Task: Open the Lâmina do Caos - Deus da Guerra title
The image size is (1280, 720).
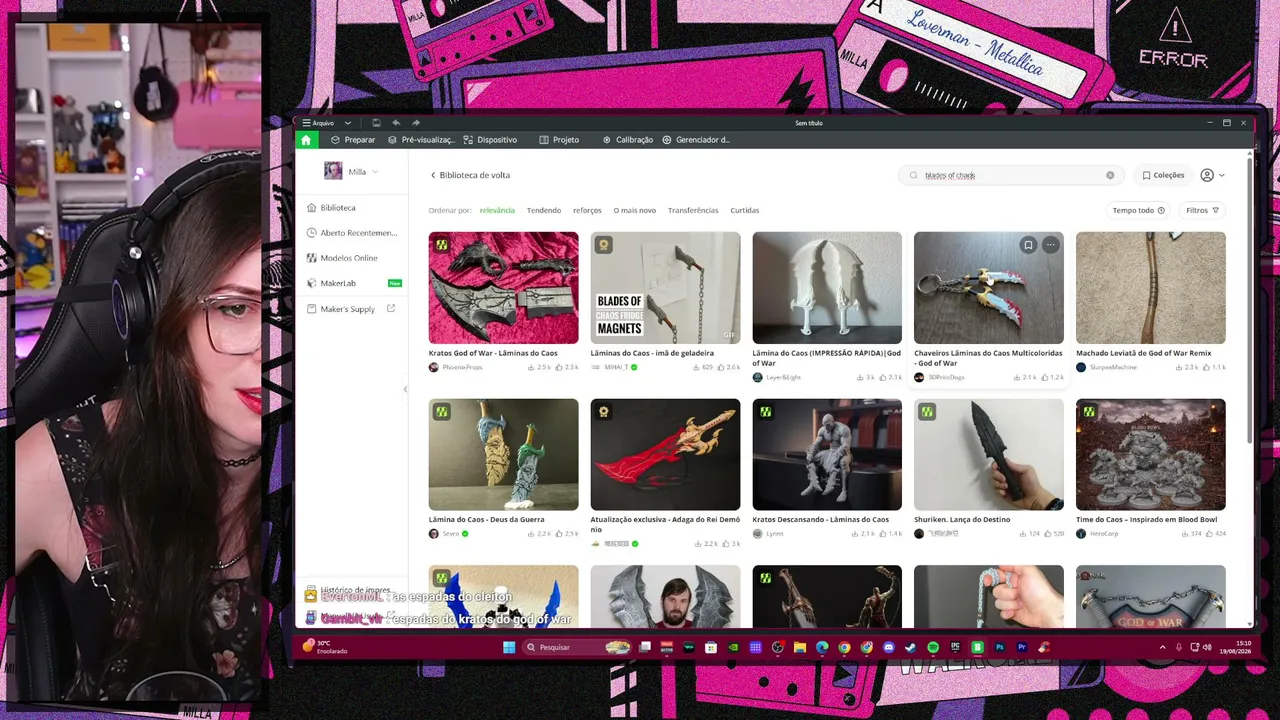Action: click(x=487, y=519)
